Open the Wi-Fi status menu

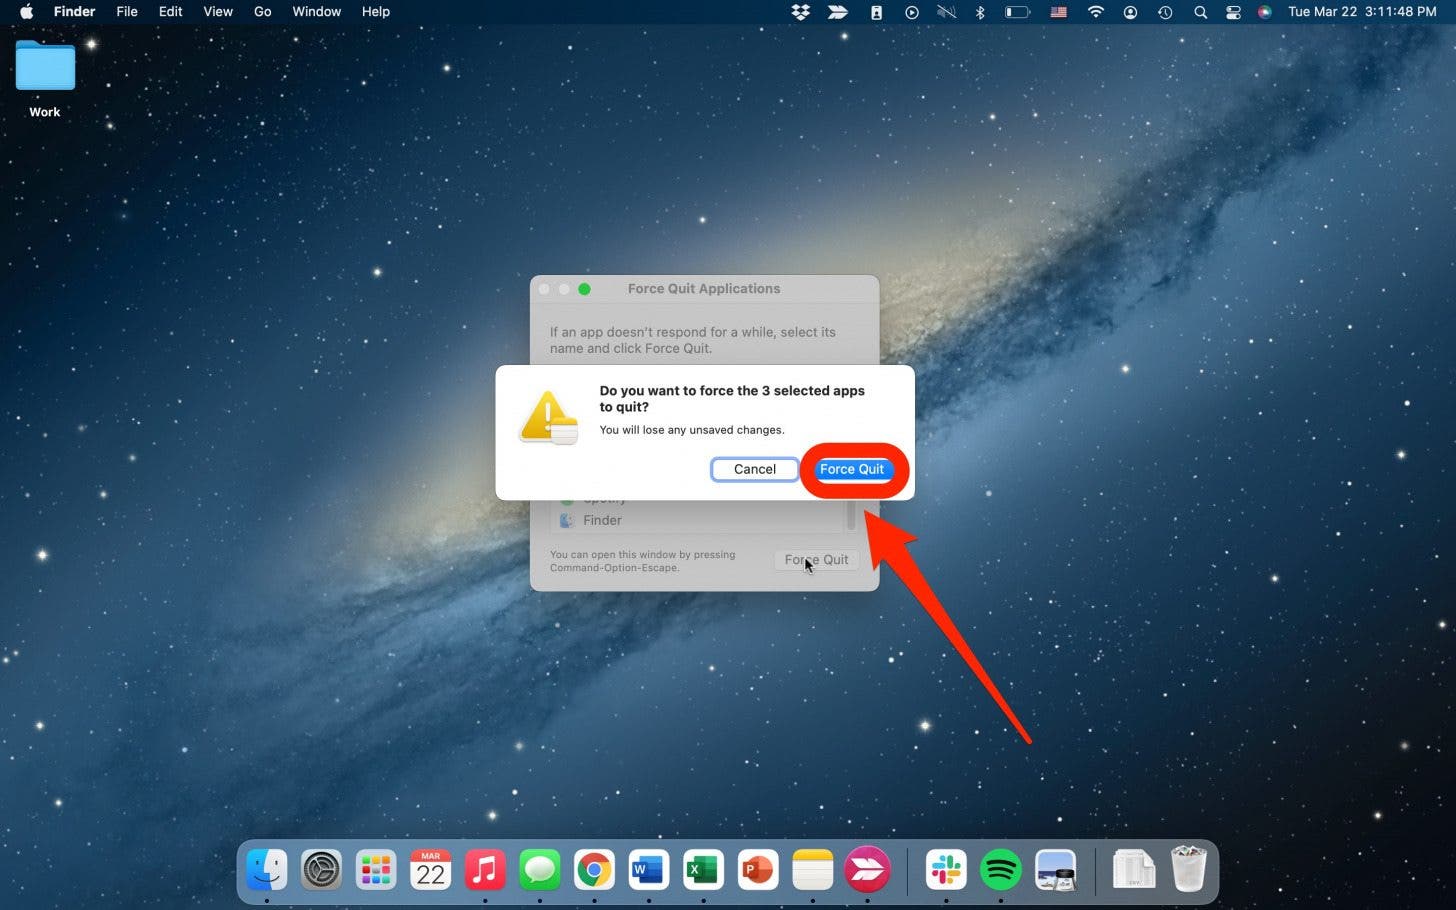[x=1096, y=12]
